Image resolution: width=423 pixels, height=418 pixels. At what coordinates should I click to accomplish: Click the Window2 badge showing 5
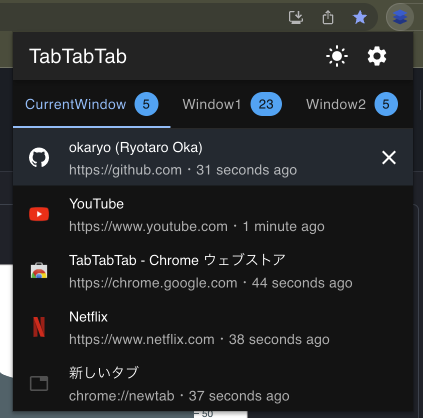coord(386,104)
